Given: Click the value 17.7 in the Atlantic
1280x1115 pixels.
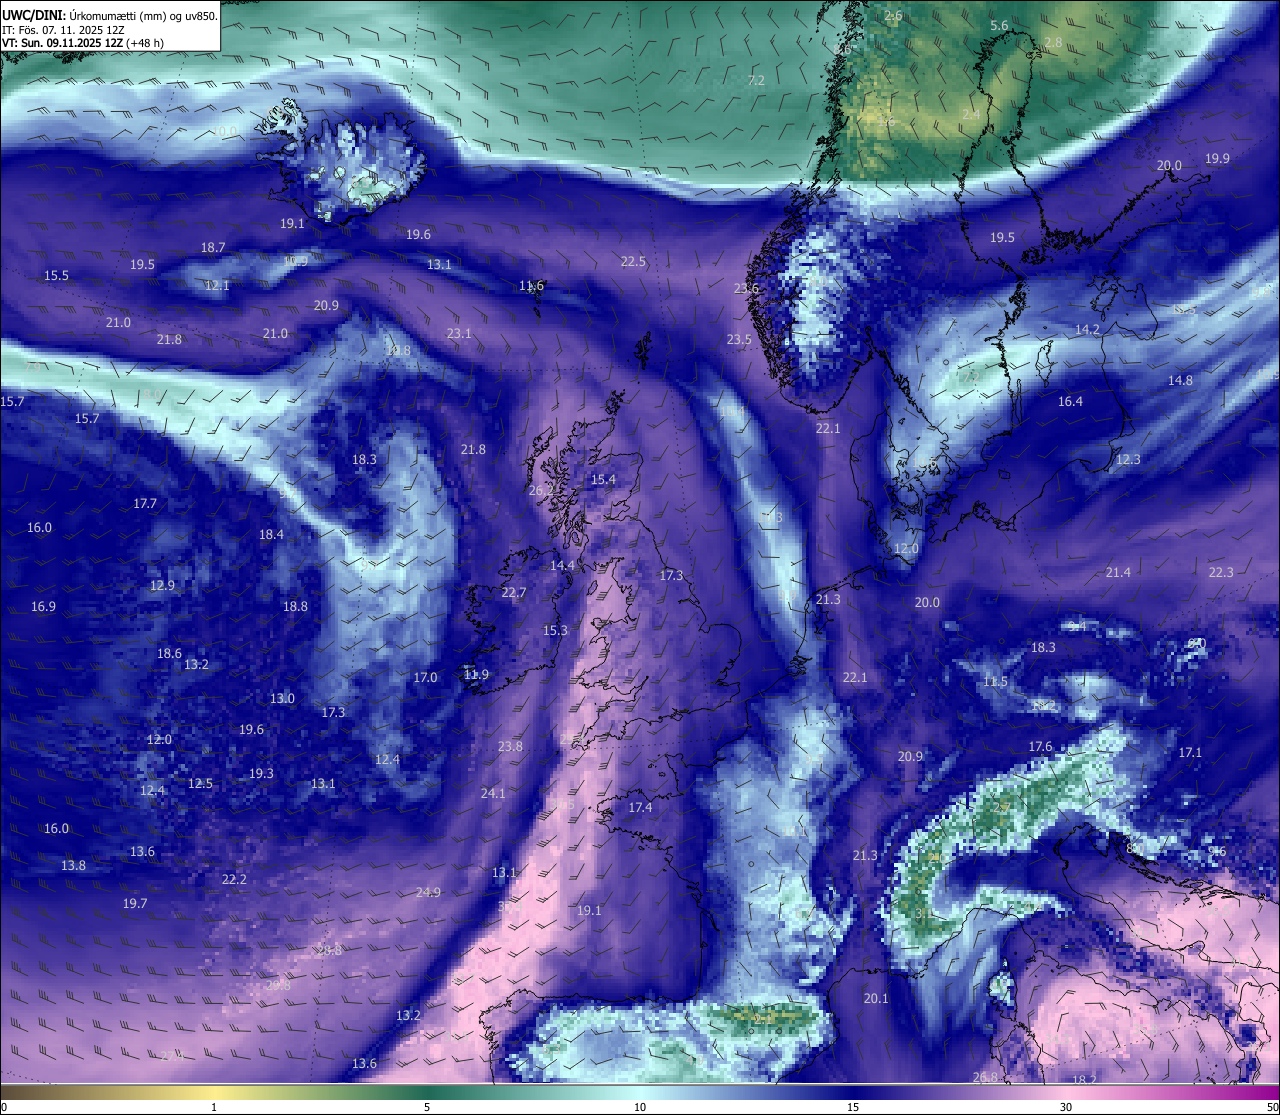Looking at the screenshot, I should (145, 503).
